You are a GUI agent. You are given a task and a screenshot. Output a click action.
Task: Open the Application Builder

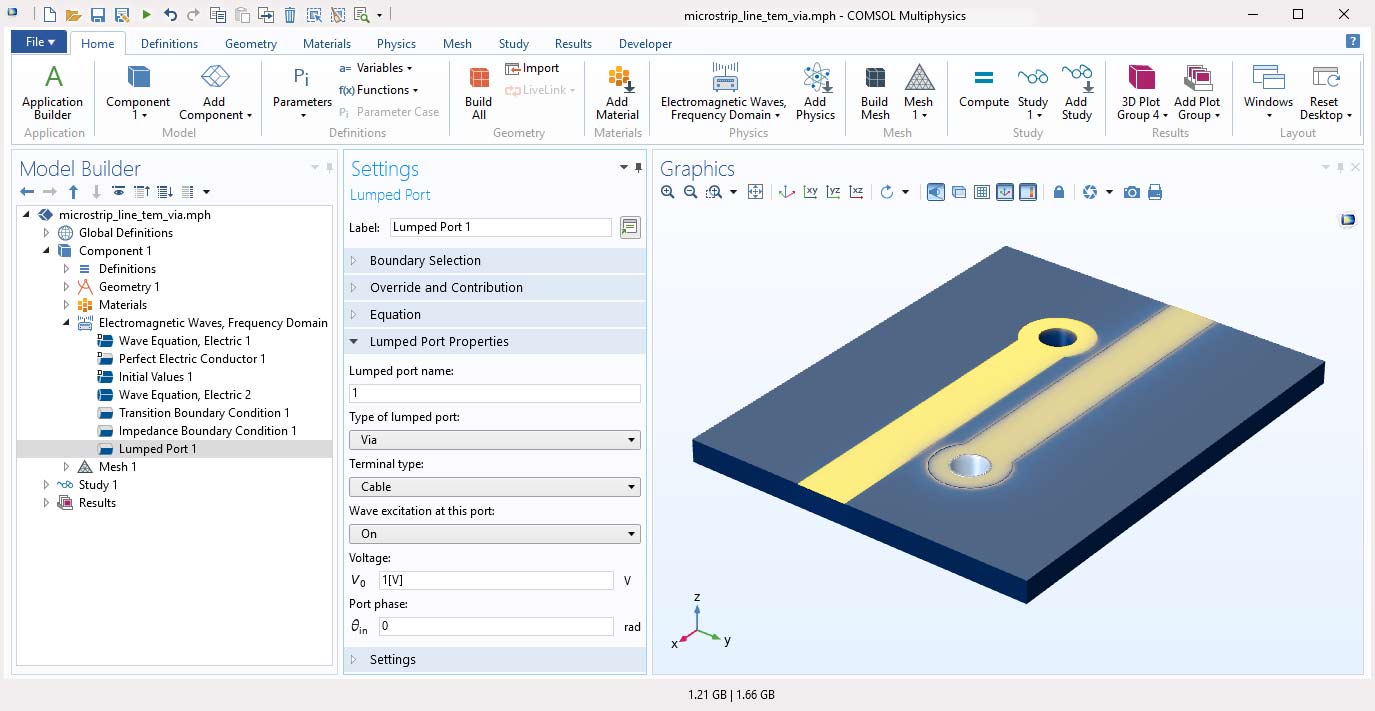(x=52, y=92)
